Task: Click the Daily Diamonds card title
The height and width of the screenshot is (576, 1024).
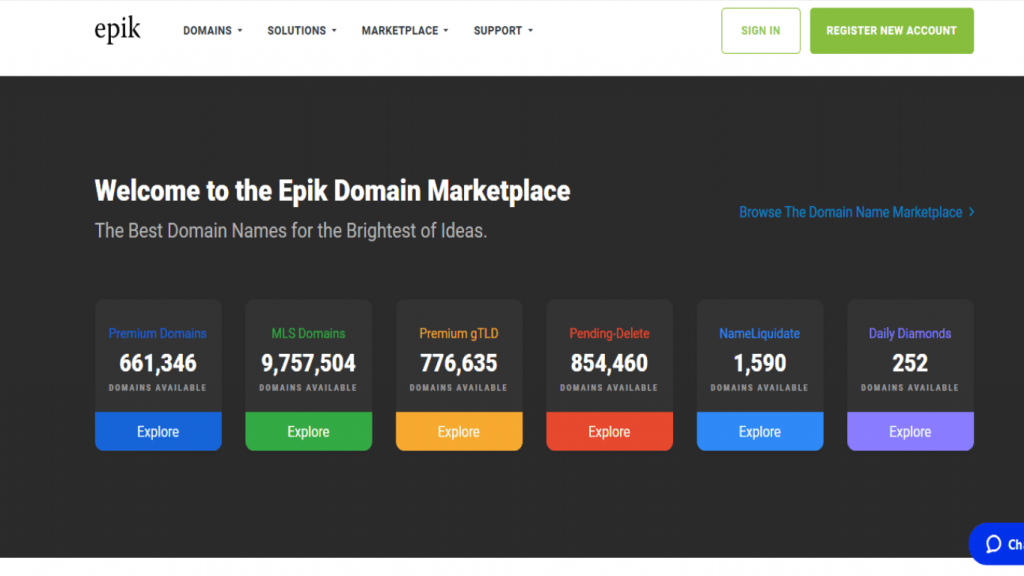Action: click(910, 334)
